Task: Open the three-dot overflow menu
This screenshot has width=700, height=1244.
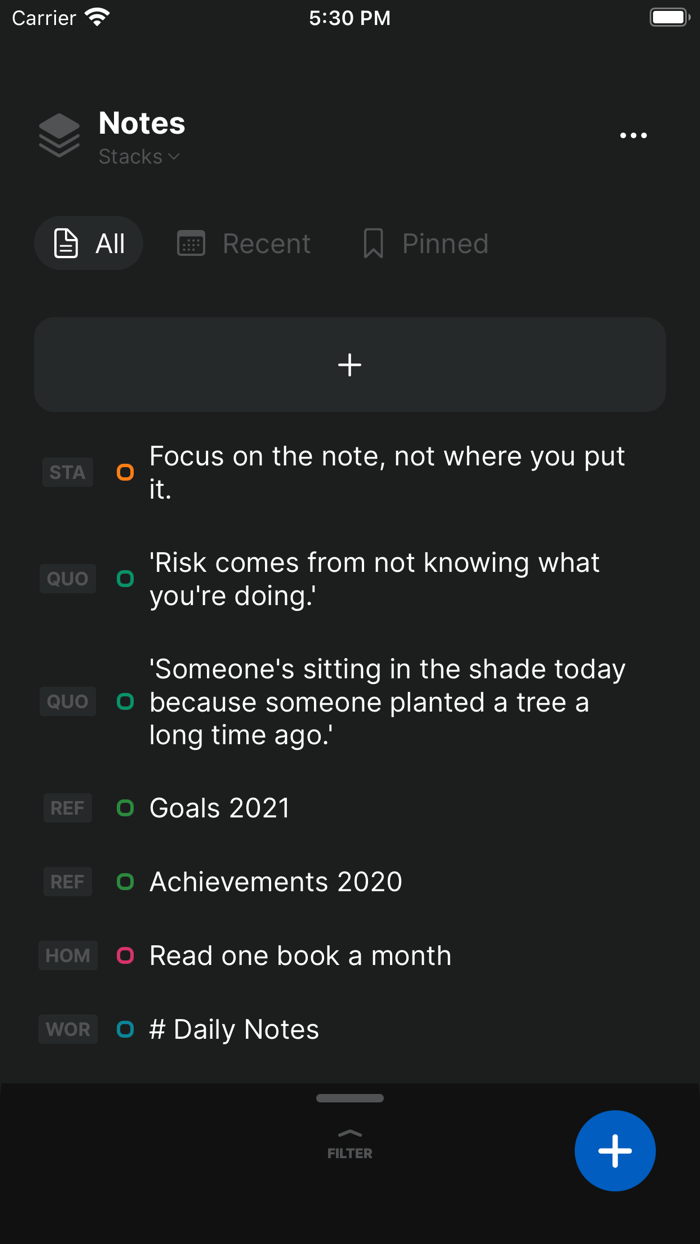Action: pos(633,135)
